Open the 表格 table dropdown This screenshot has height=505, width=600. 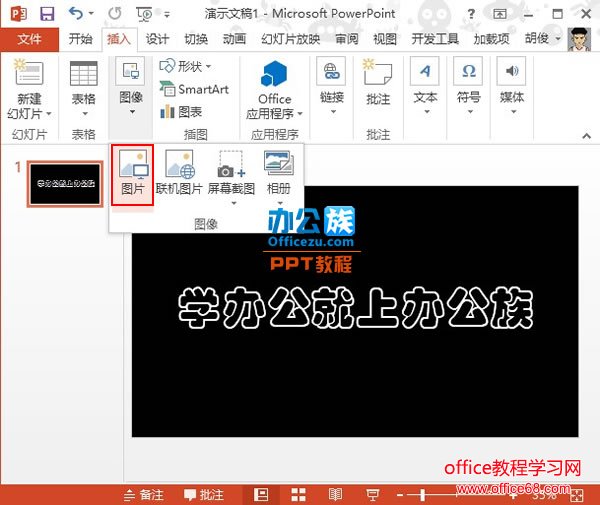[x=83, y=90]
